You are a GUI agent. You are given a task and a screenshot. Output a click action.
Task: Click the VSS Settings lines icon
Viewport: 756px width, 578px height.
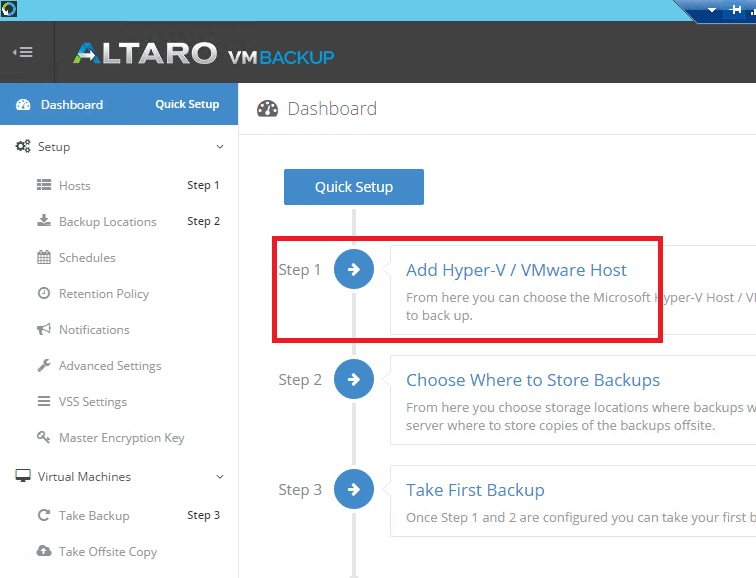tap(44, 401)
